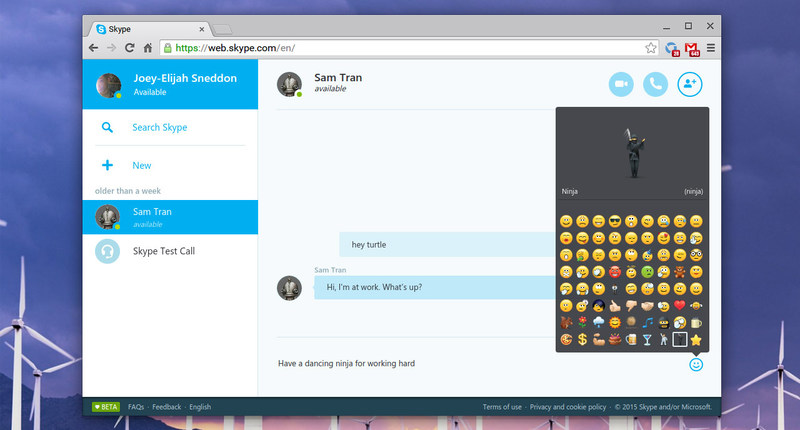This screenshot has height=430, width=800.
Task: Change language via English footer link
Action: (x=200, y=407)
